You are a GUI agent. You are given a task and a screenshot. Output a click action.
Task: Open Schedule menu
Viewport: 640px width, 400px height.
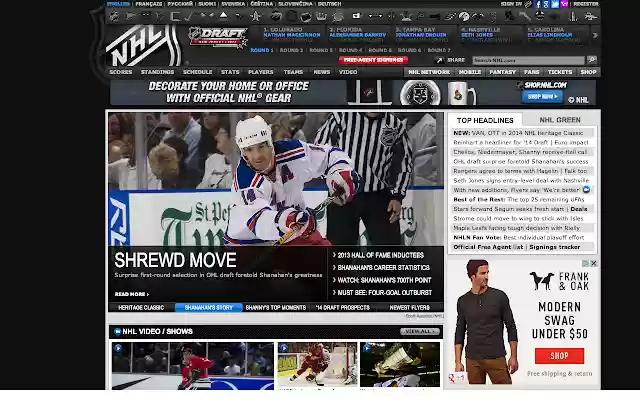coord(198,72)
